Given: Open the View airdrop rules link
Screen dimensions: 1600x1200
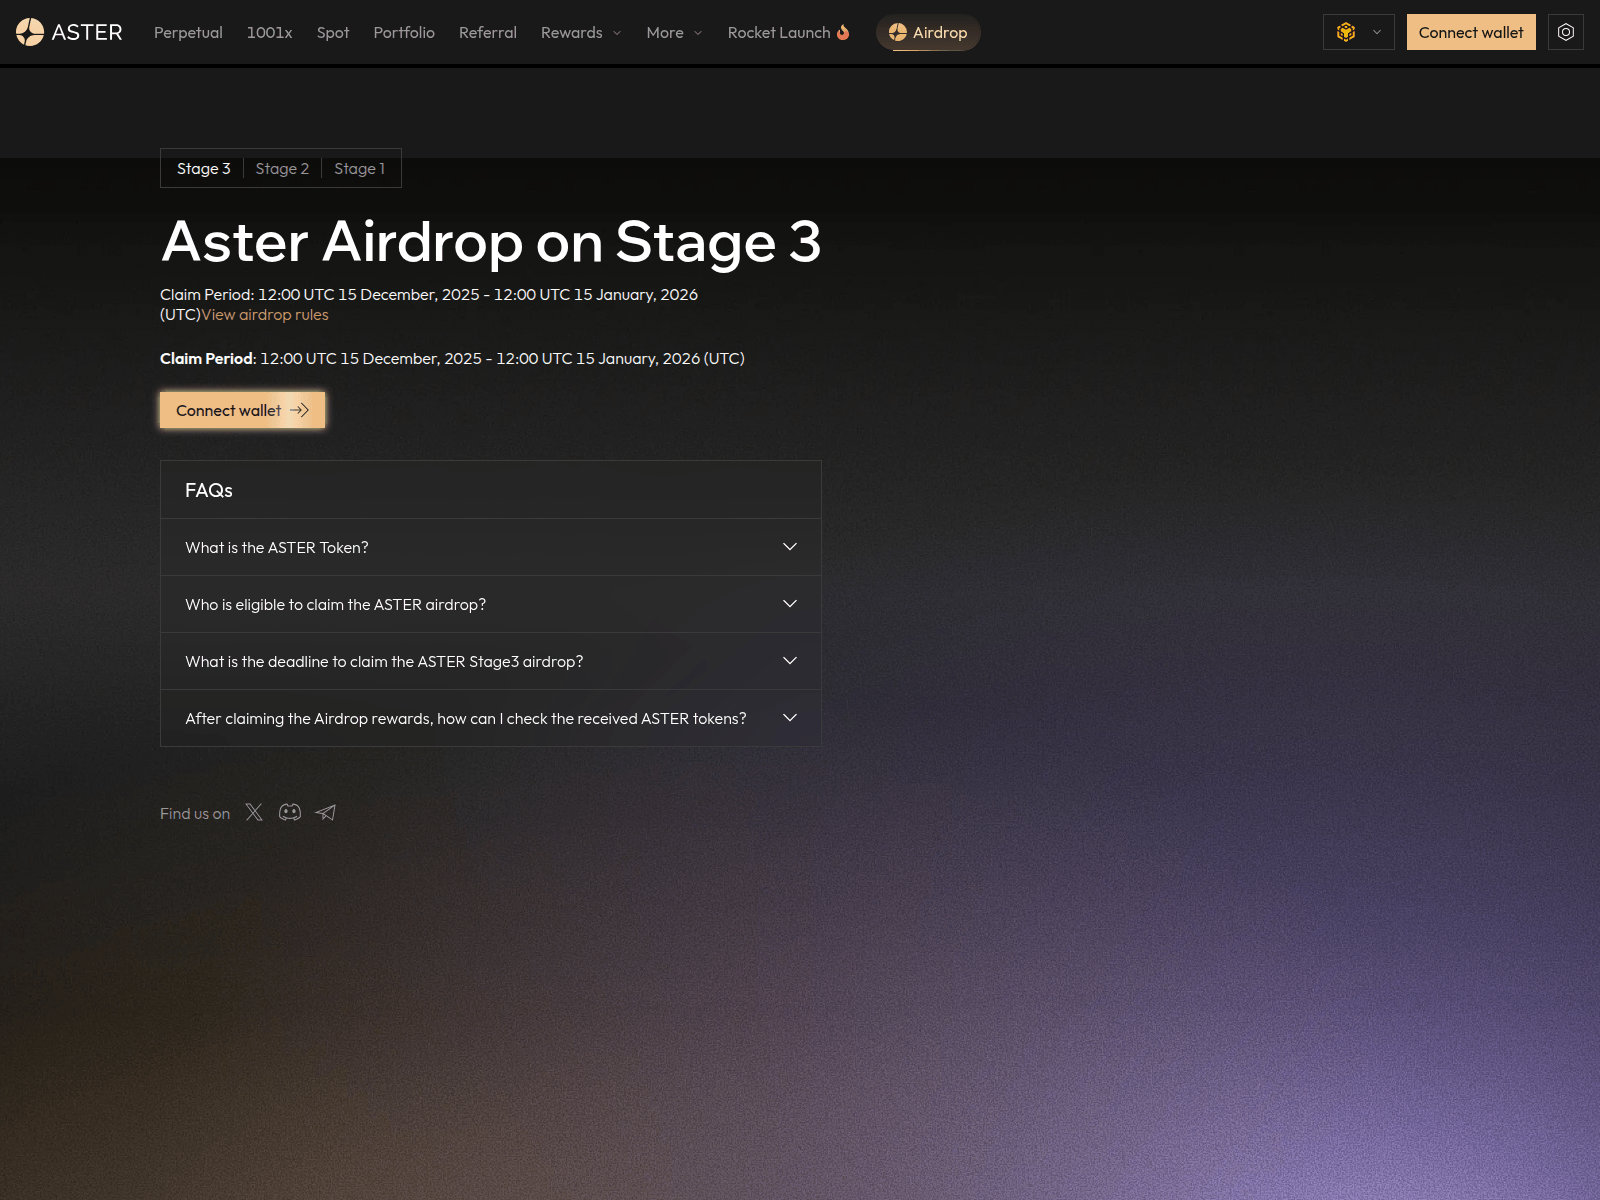Looking at the screenshot, I should (265, 314).
